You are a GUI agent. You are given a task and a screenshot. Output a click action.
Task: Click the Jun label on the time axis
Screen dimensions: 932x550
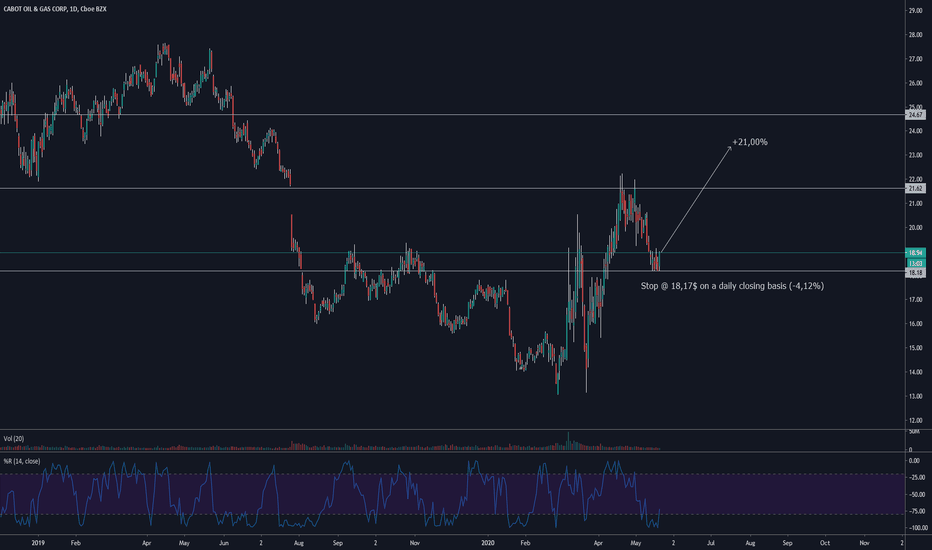[223, 543]
